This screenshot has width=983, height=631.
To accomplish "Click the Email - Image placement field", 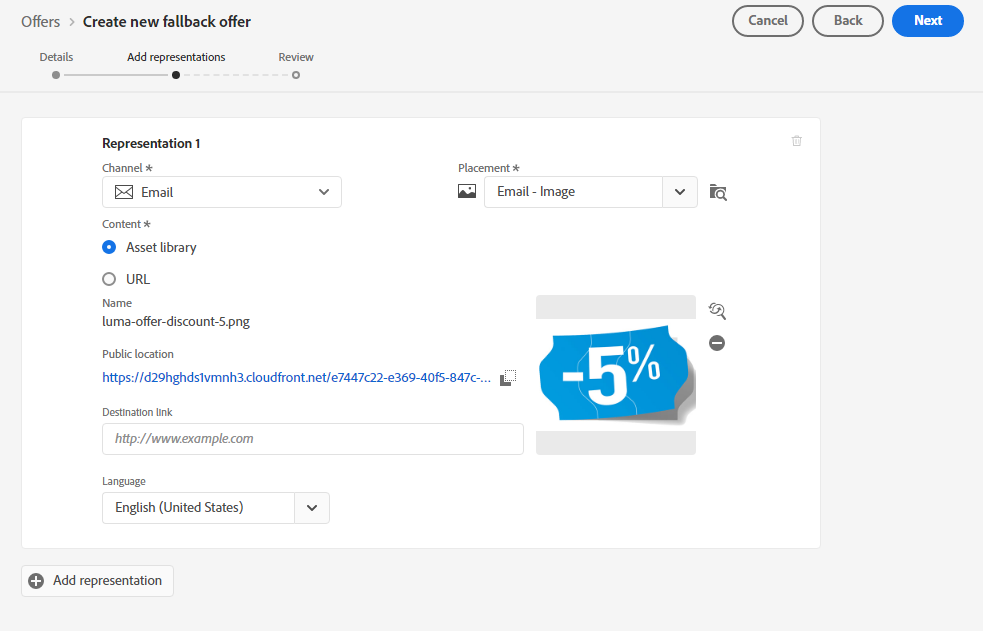I will [574, 192].
